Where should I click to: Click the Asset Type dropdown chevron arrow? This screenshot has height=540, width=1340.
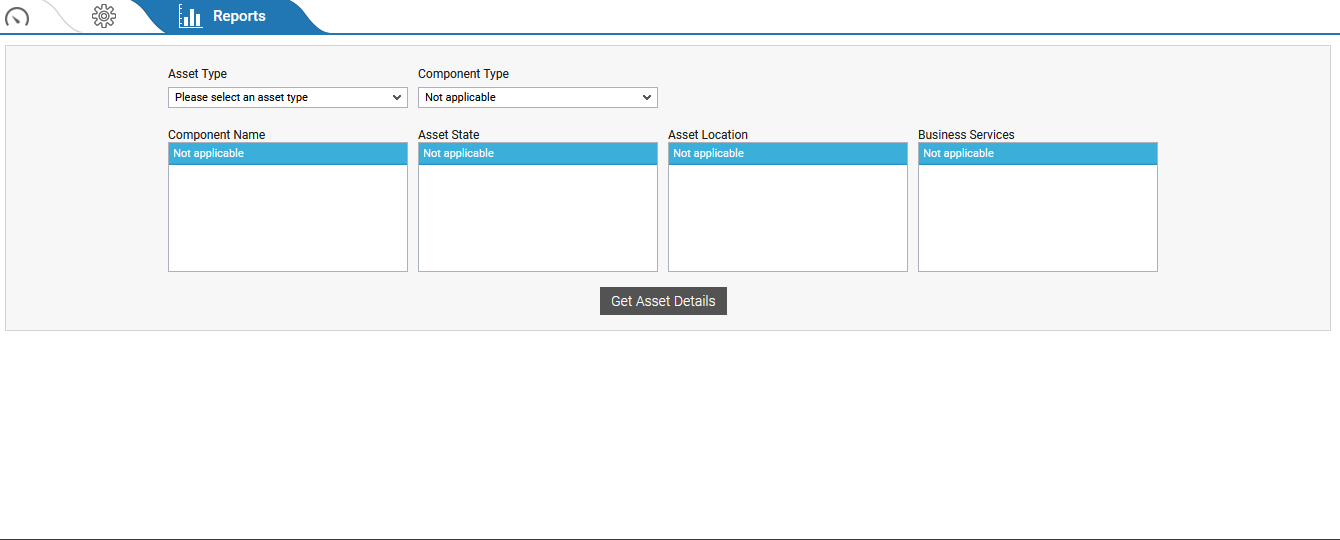pos(397,97)
